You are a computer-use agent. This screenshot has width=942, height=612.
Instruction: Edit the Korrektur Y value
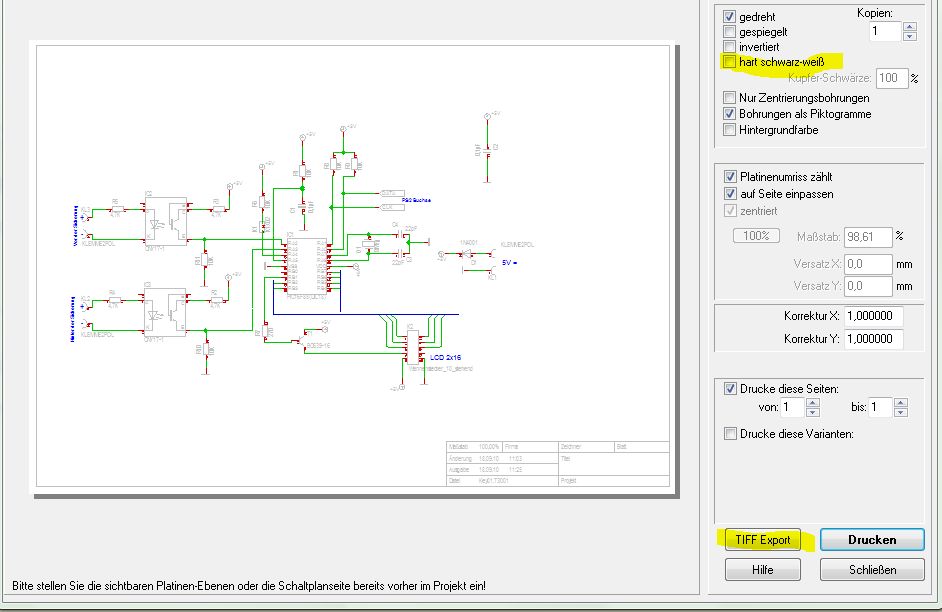click(x=874, y=339)
